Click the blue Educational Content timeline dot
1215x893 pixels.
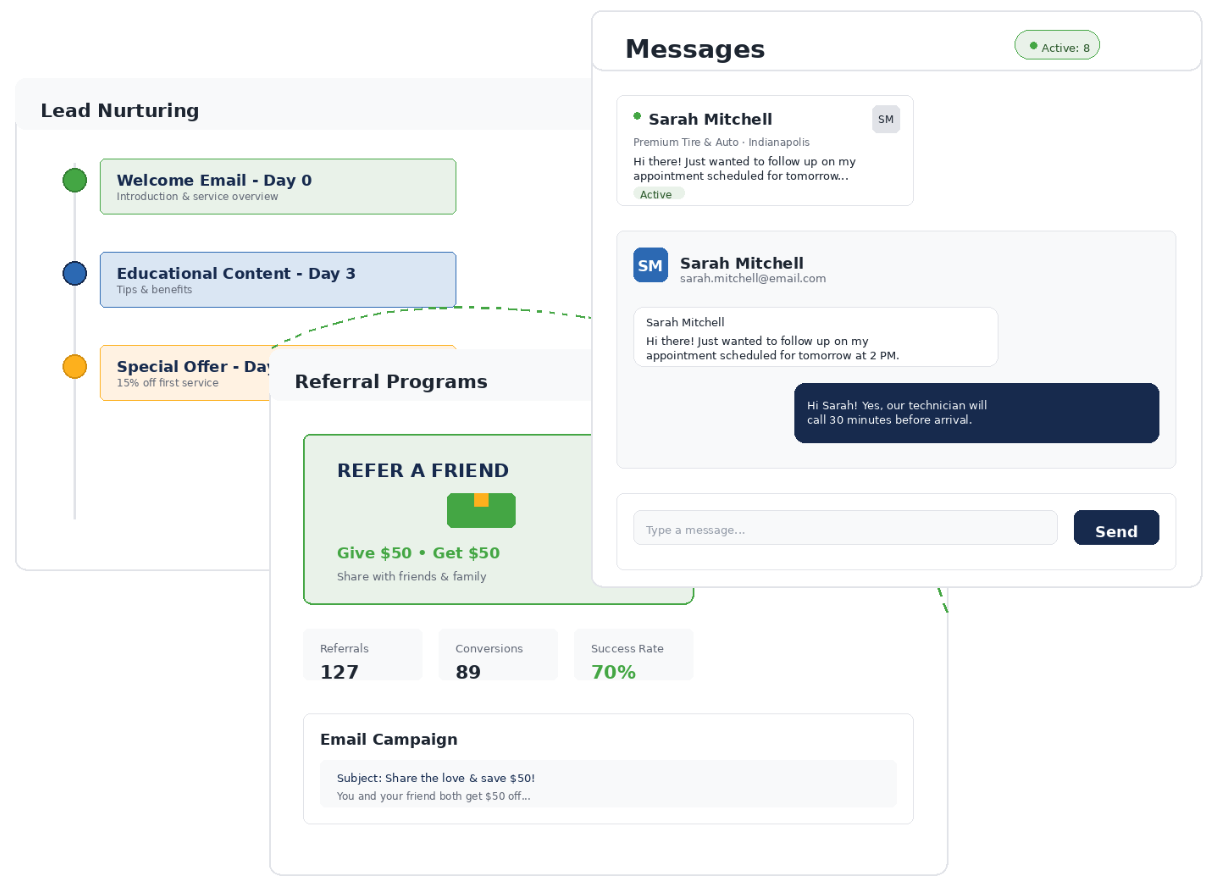(75, 273)
